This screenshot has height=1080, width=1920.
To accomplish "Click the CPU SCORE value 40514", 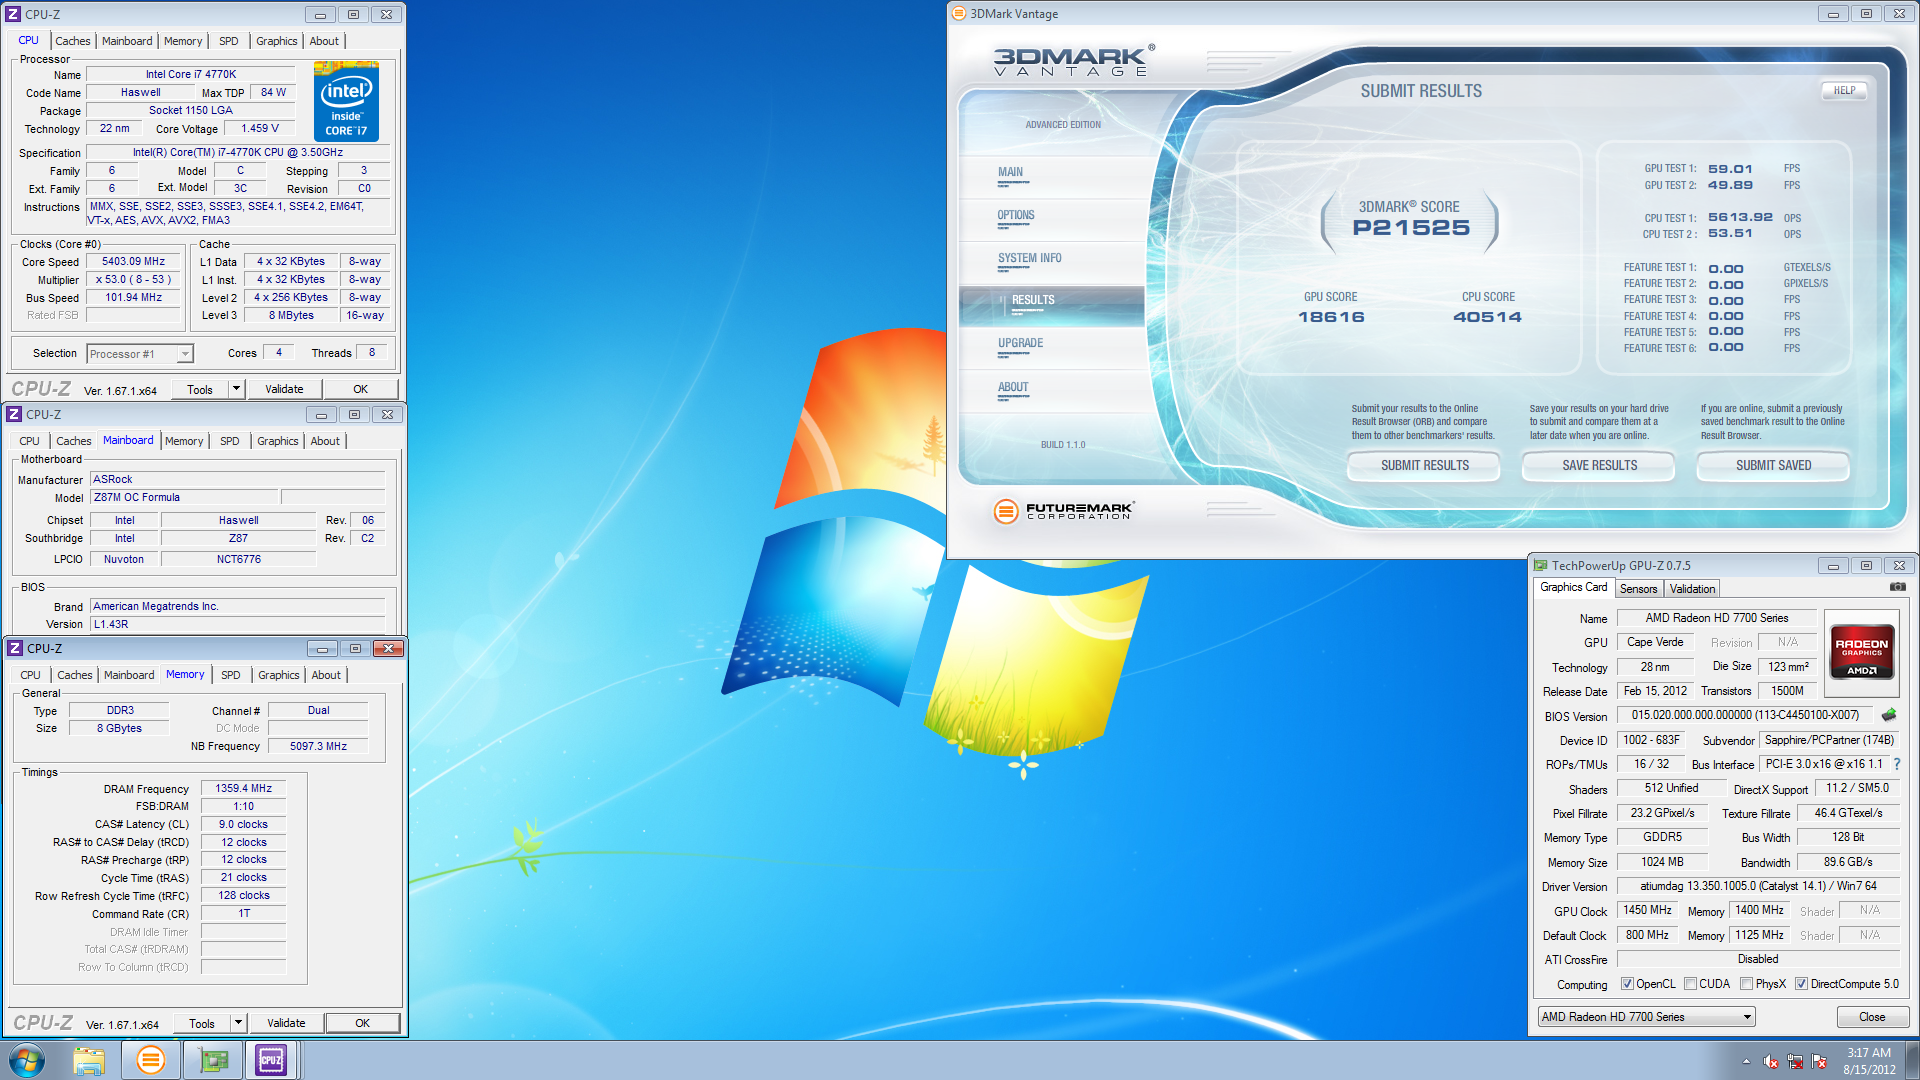I will [1488, 317].
